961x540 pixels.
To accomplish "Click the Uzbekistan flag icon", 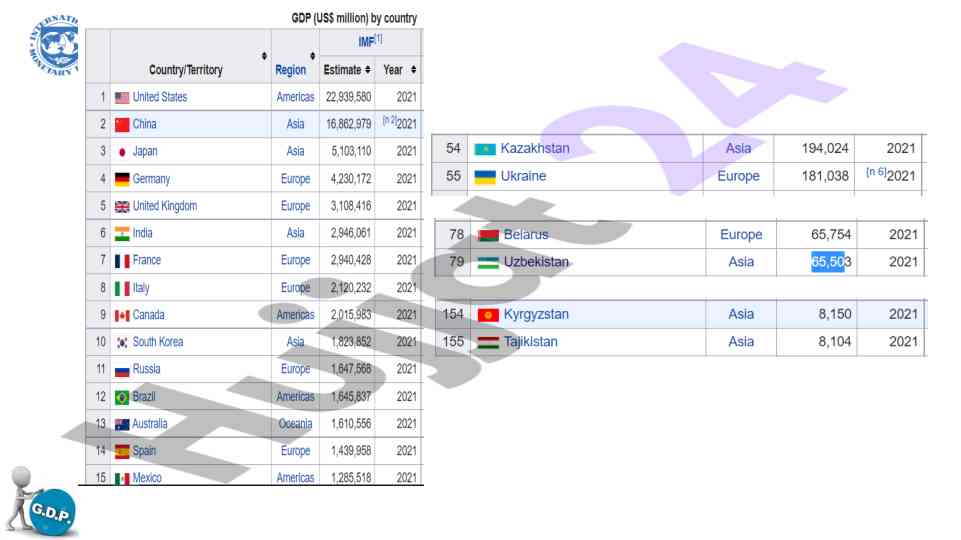I will pos(488,262).
